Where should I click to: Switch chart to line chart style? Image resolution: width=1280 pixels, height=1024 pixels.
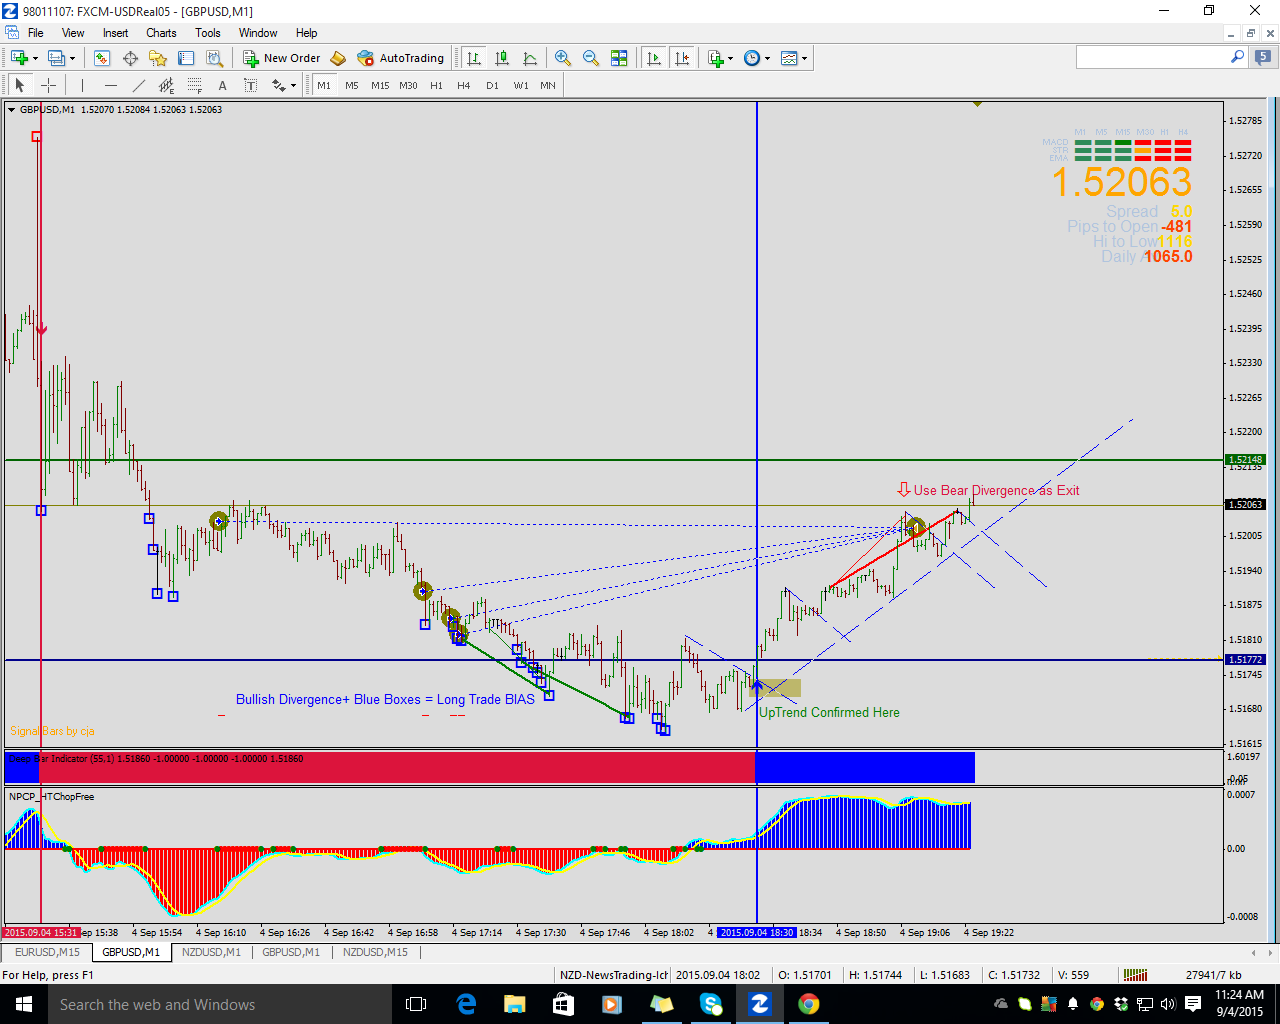530,58
